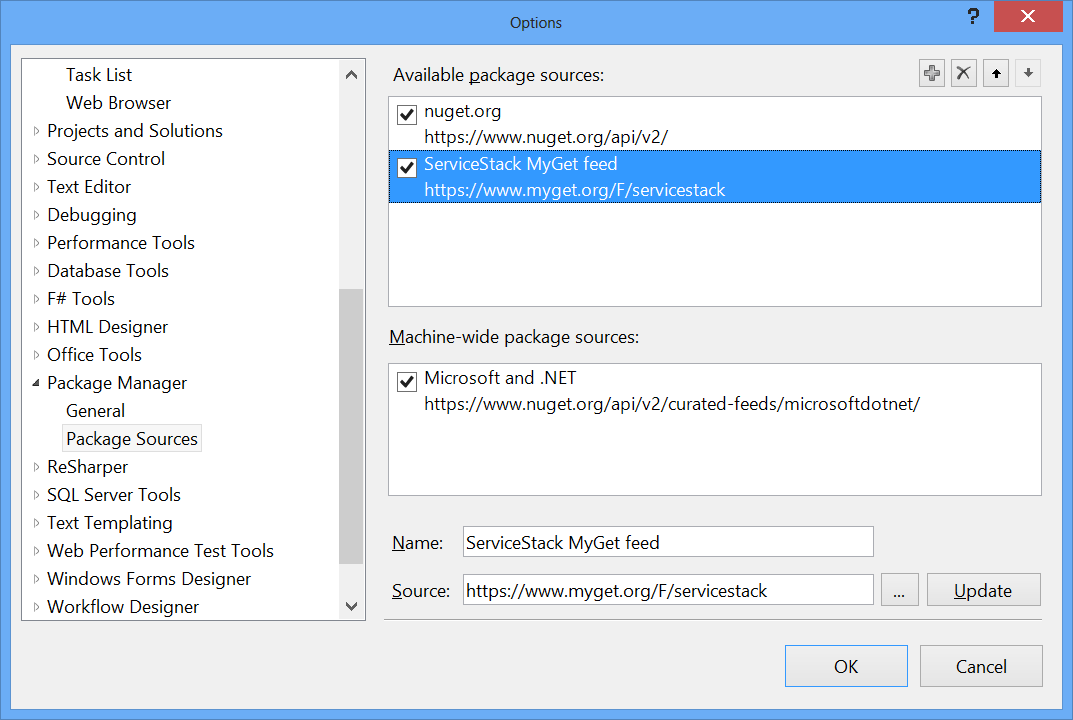Collapse the Package Manager node
The image size is (1073, 720).
coord(36,383)
